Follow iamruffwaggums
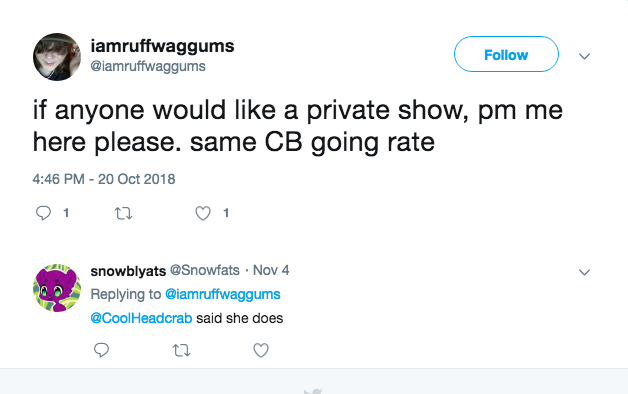628x394 pixels. 506,54
